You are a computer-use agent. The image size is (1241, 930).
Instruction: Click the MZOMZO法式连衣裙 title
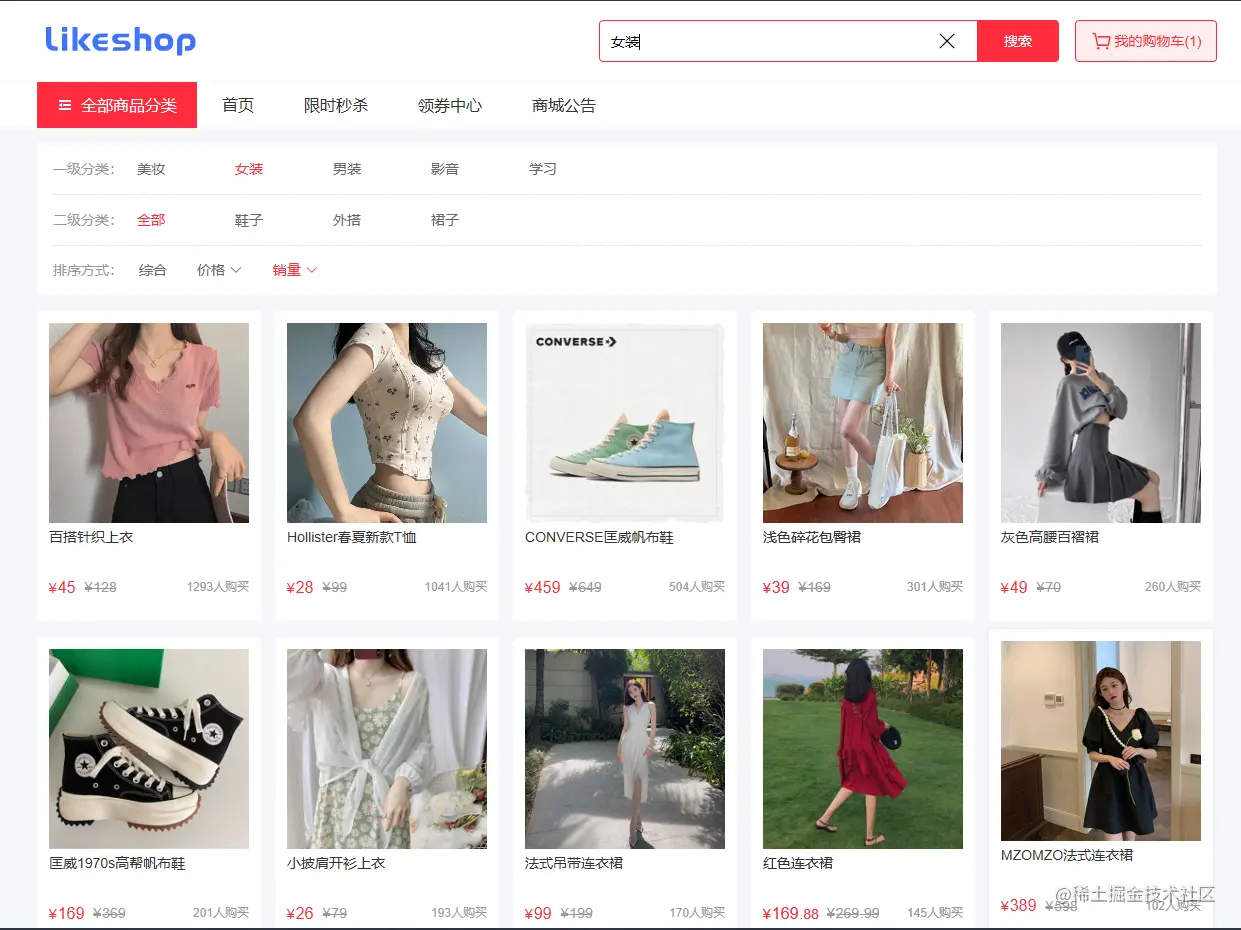1067,855
